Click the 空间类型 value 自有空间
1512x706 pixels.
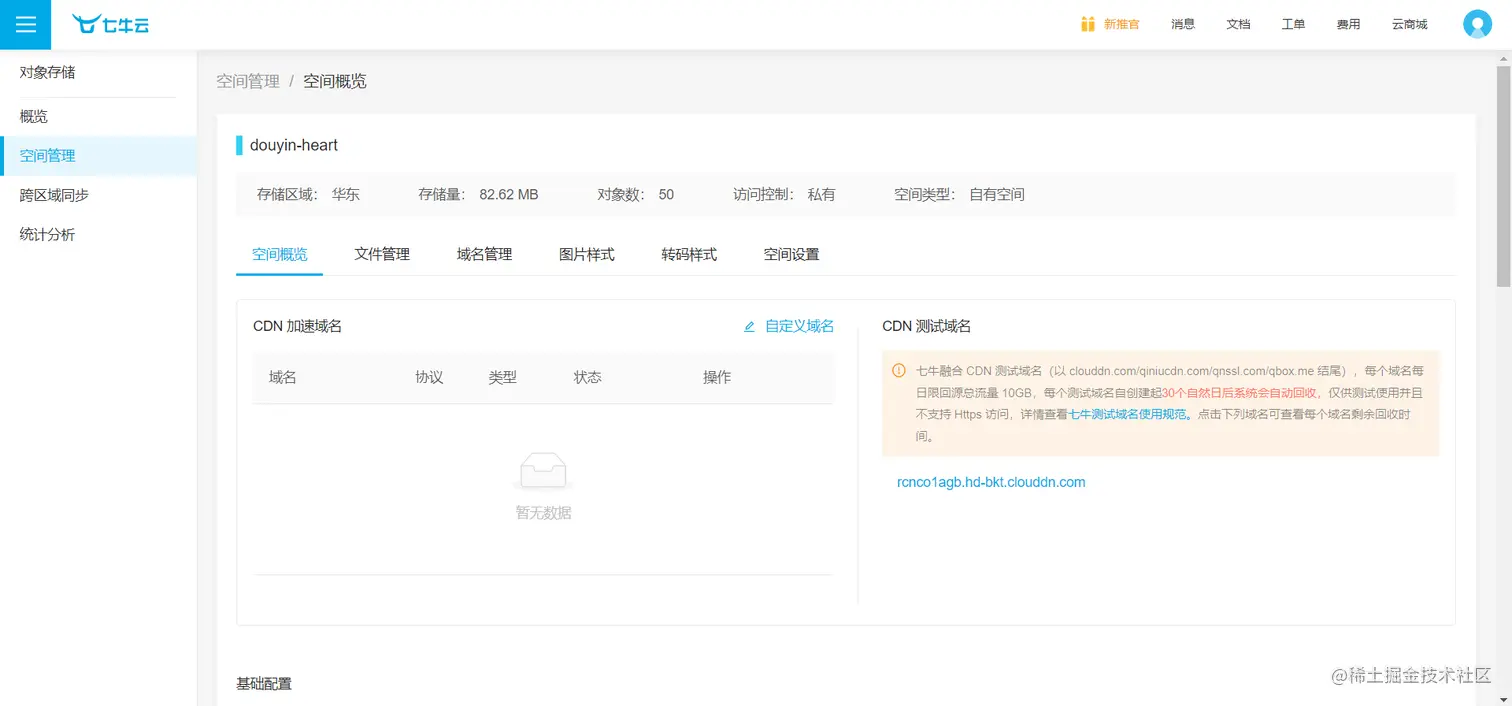[997, 195]
